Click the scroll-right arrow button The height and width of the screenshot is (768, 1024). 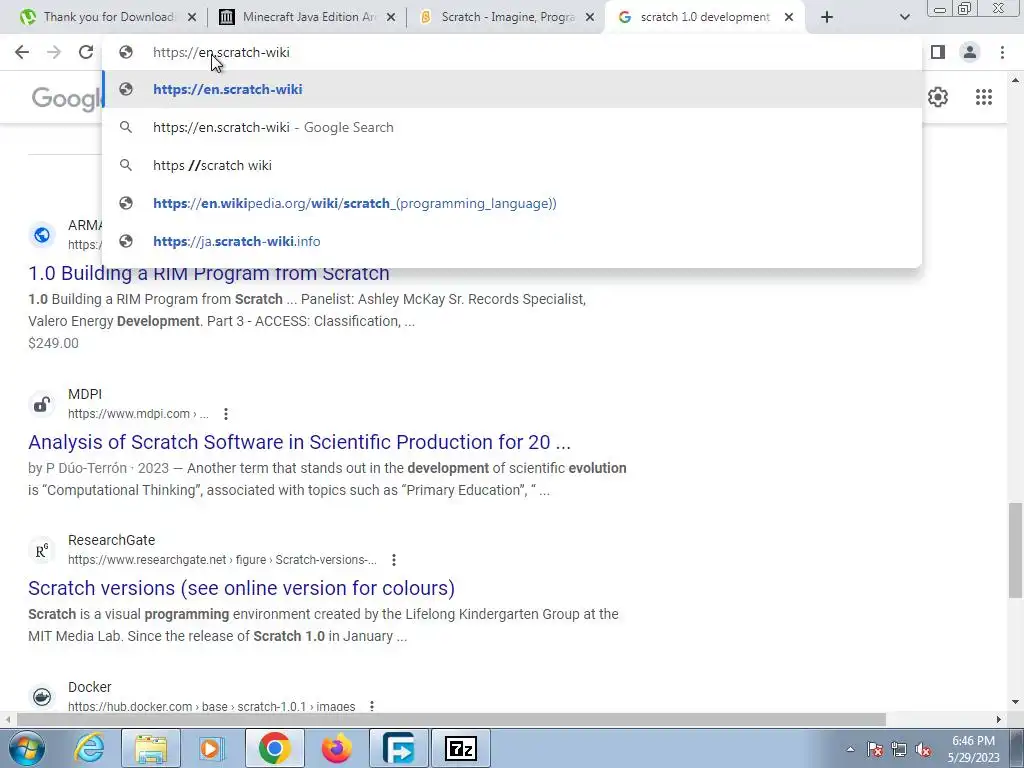pos(999,720)
